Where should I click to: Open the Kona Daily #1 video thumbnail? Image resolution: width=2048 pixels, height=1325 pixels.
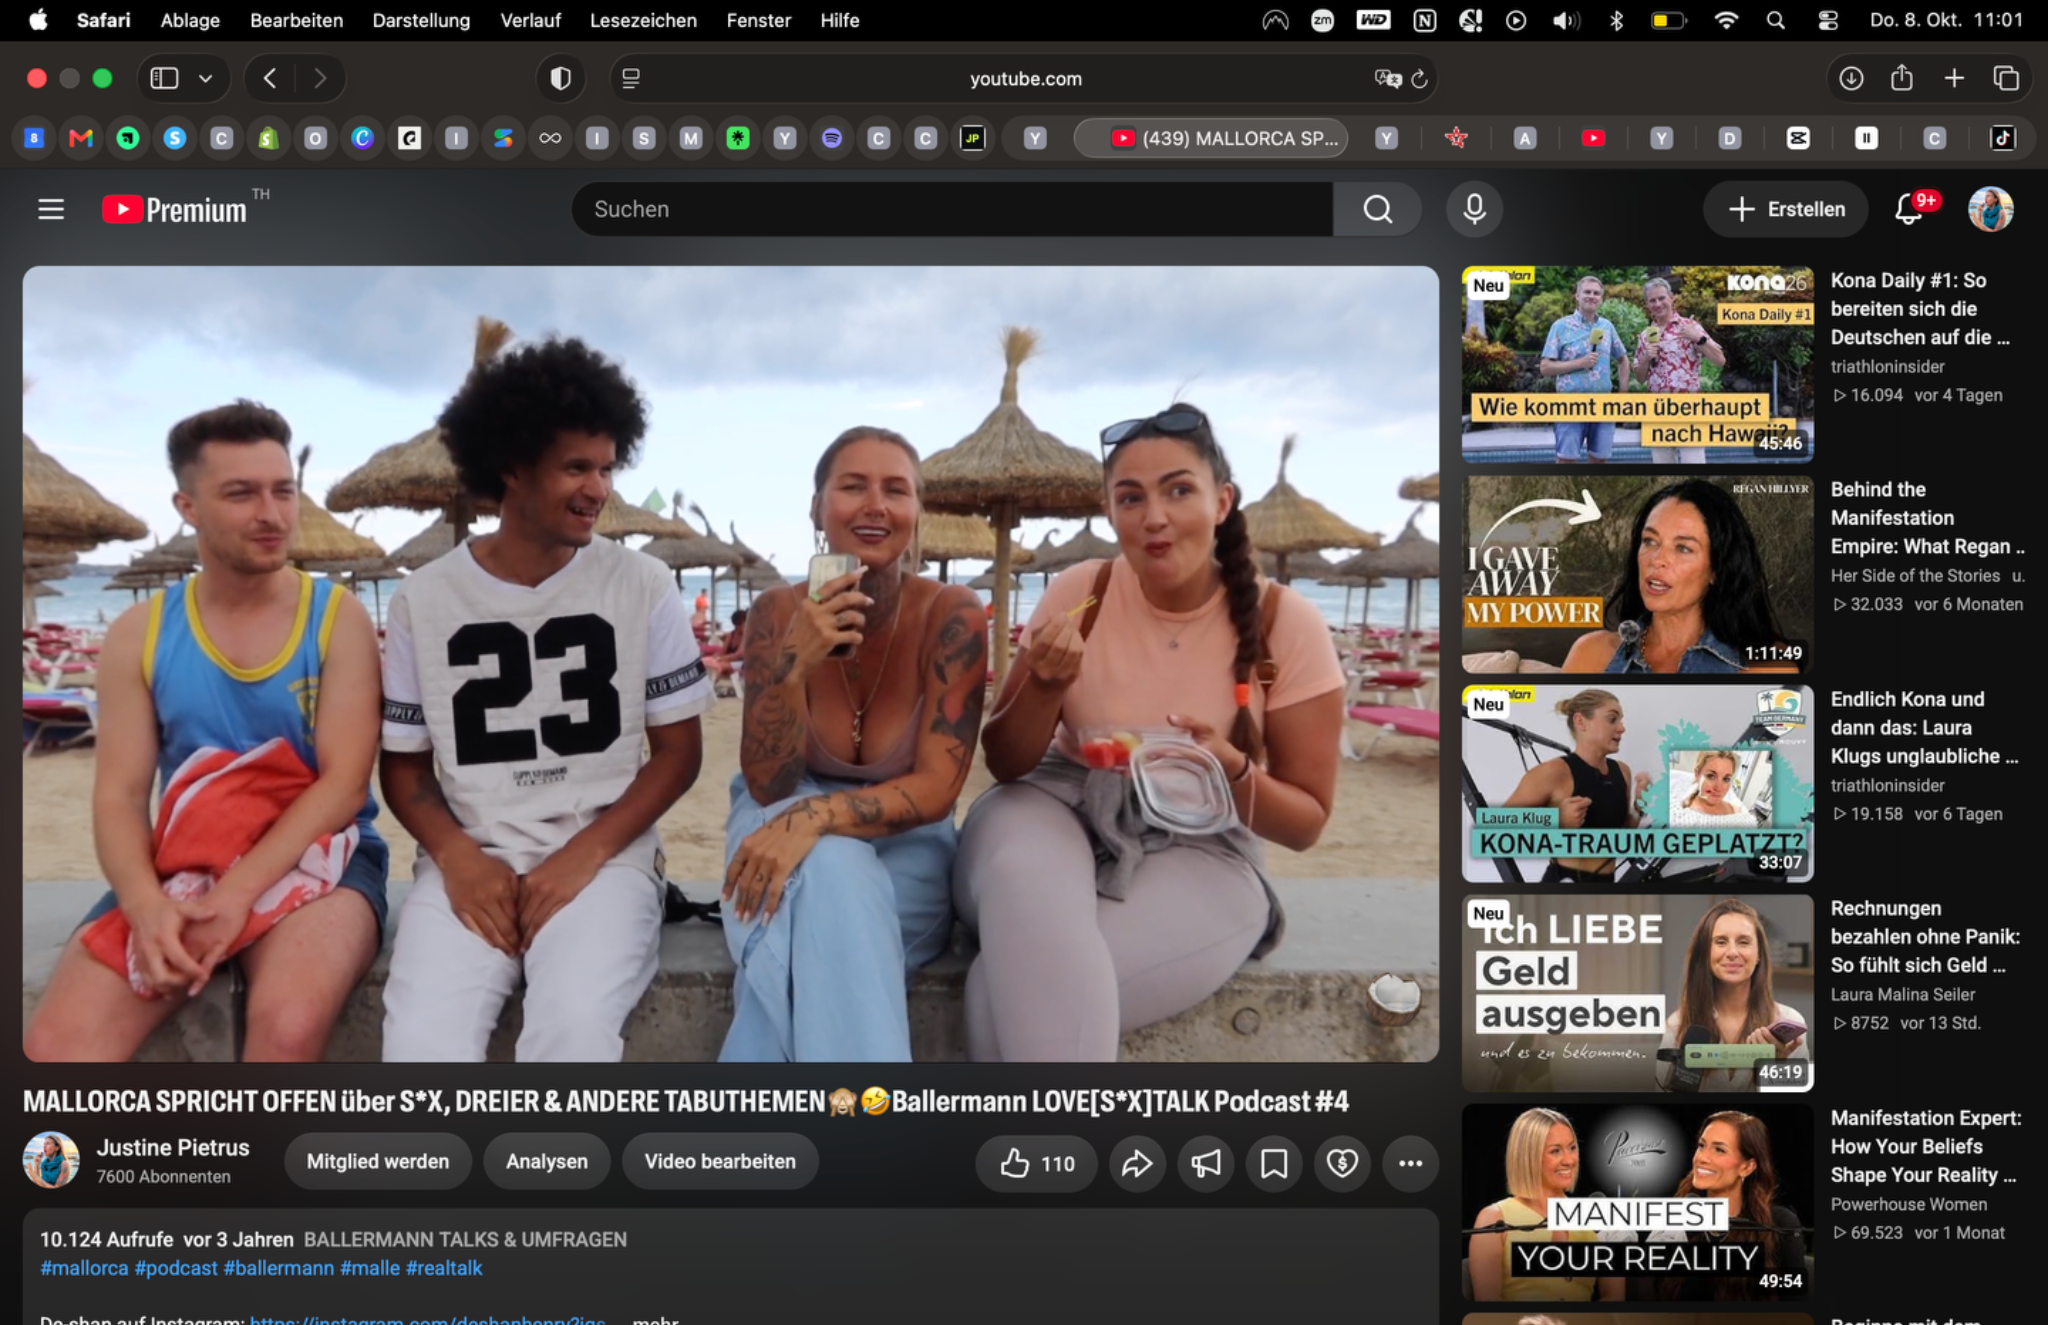coord(1637,364)
